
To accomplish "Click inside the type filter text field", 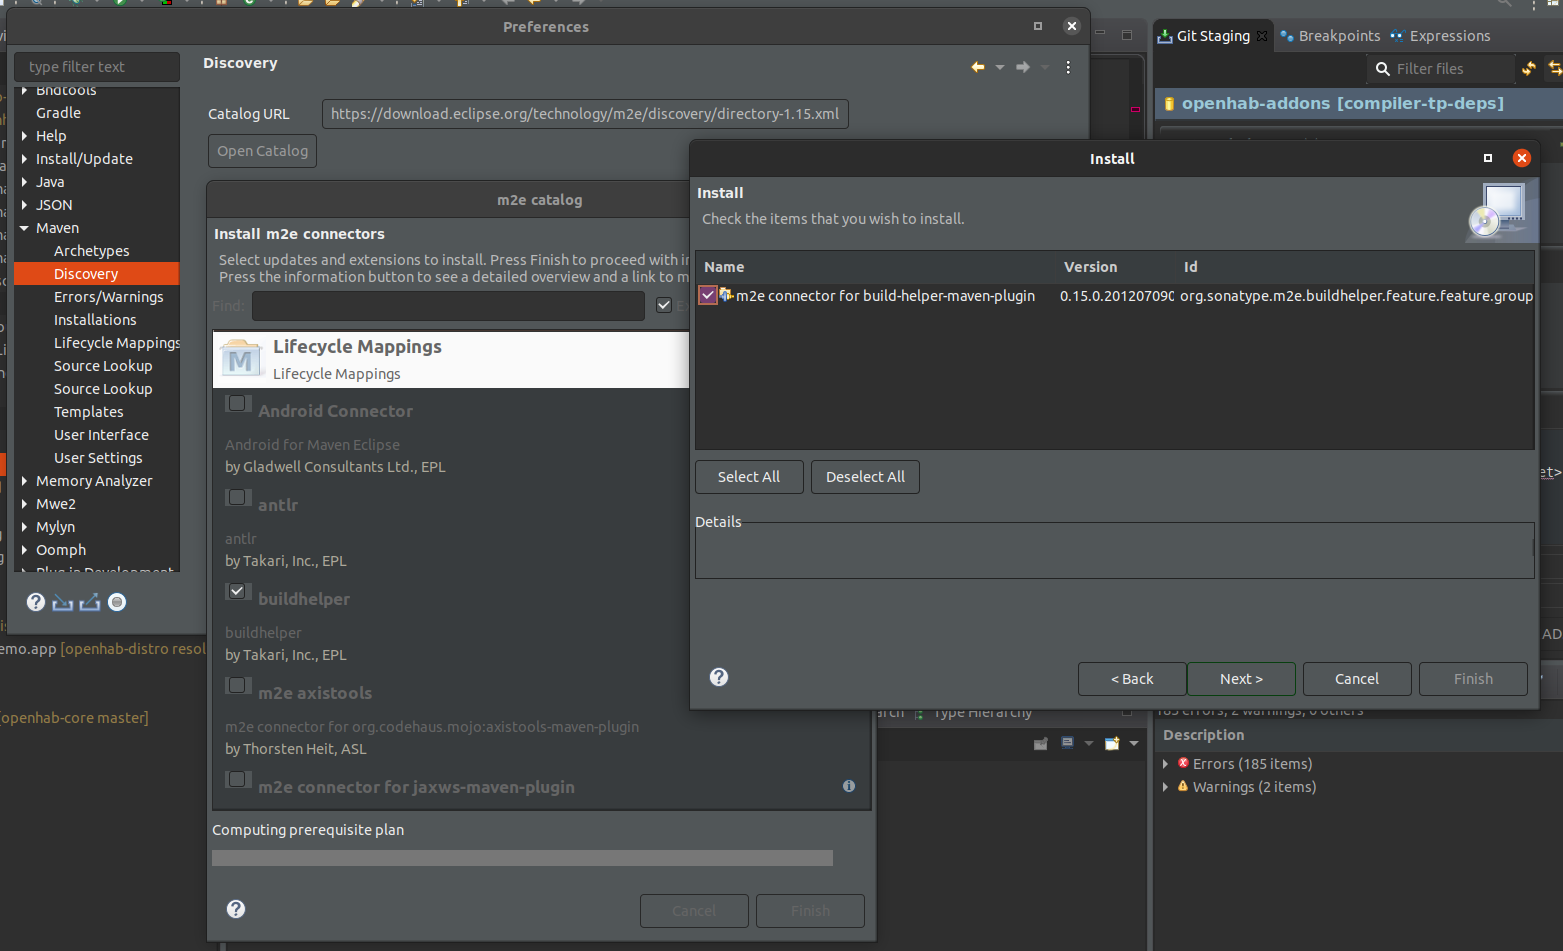I will [x=96, y=66].
